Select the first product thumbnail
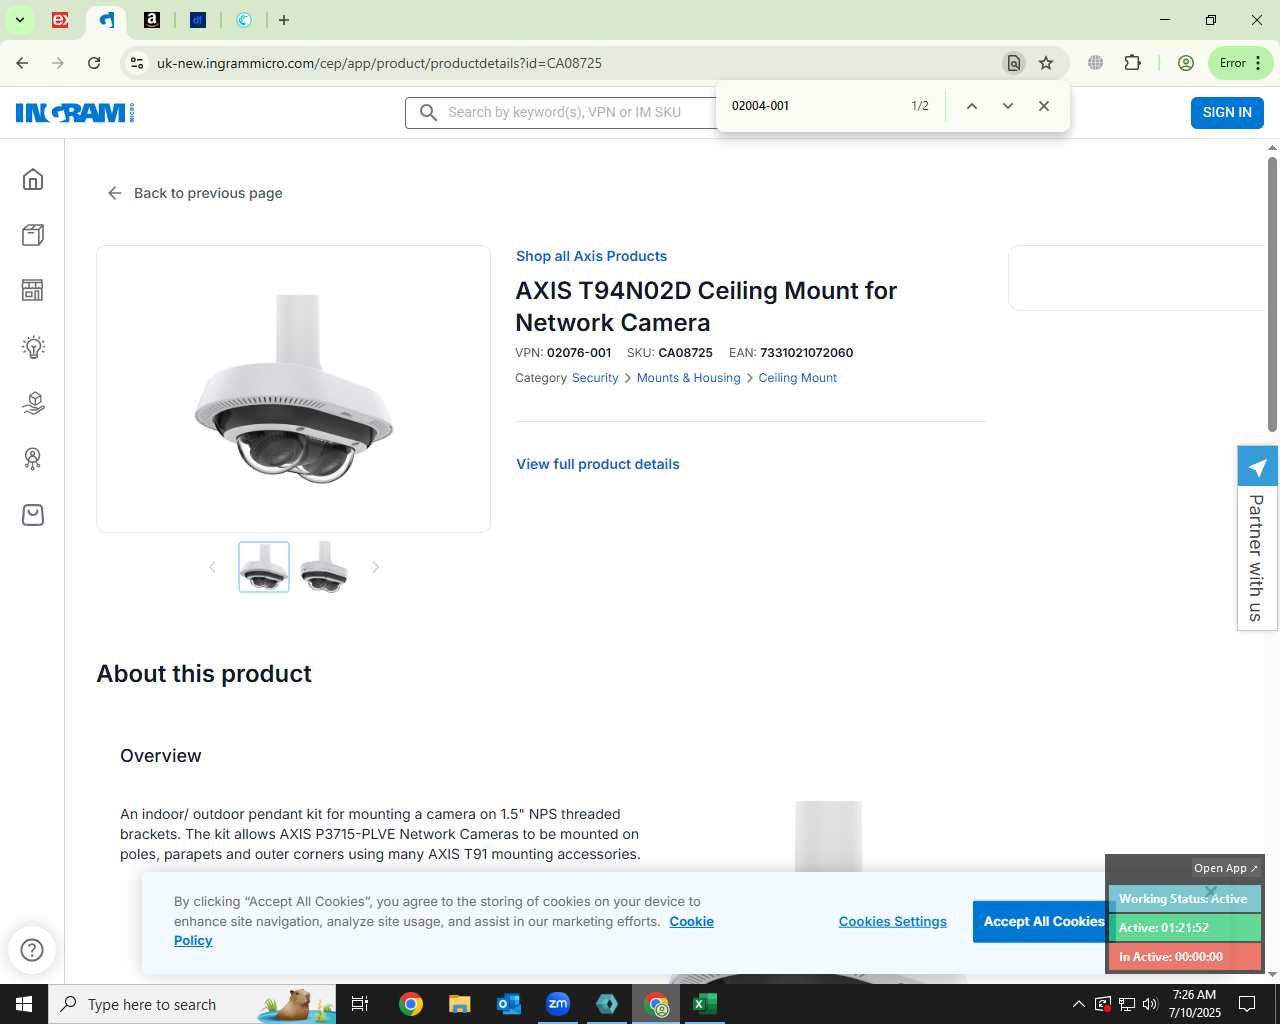1280x1024 pixels. [x=264, y=567]
